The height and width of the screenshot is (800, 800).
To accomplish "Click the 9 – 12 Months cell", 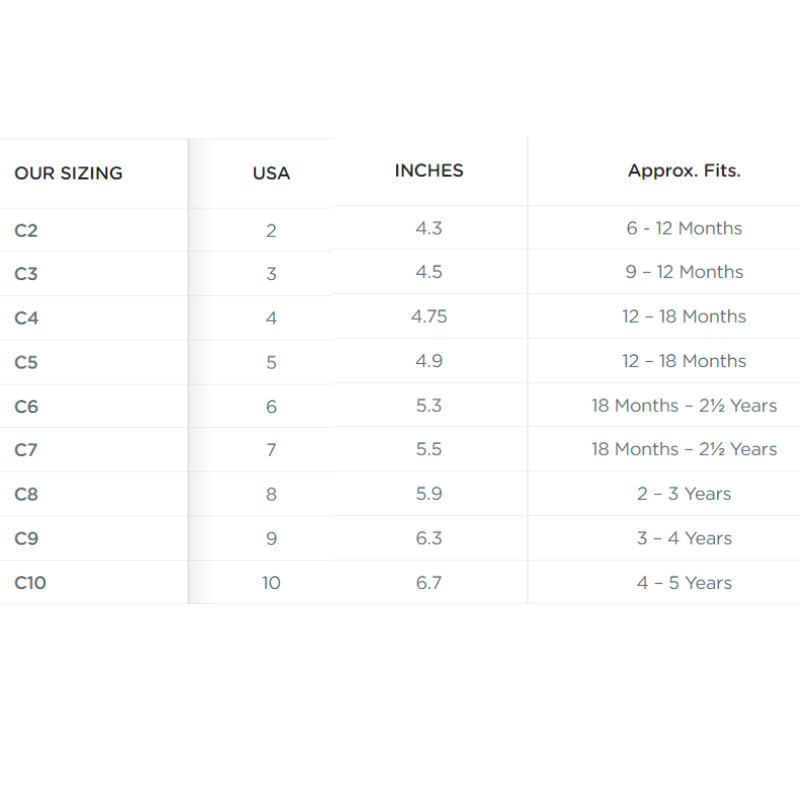I will 684,272.
